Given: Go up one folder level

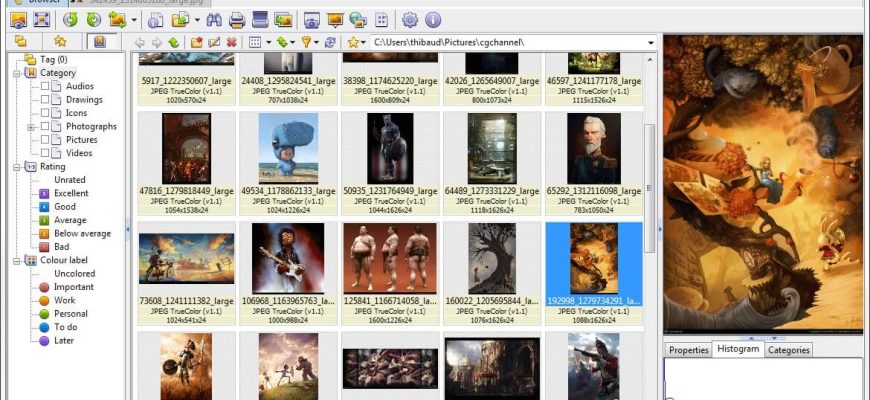Looking at the screenshot, I should pos(174,43).
